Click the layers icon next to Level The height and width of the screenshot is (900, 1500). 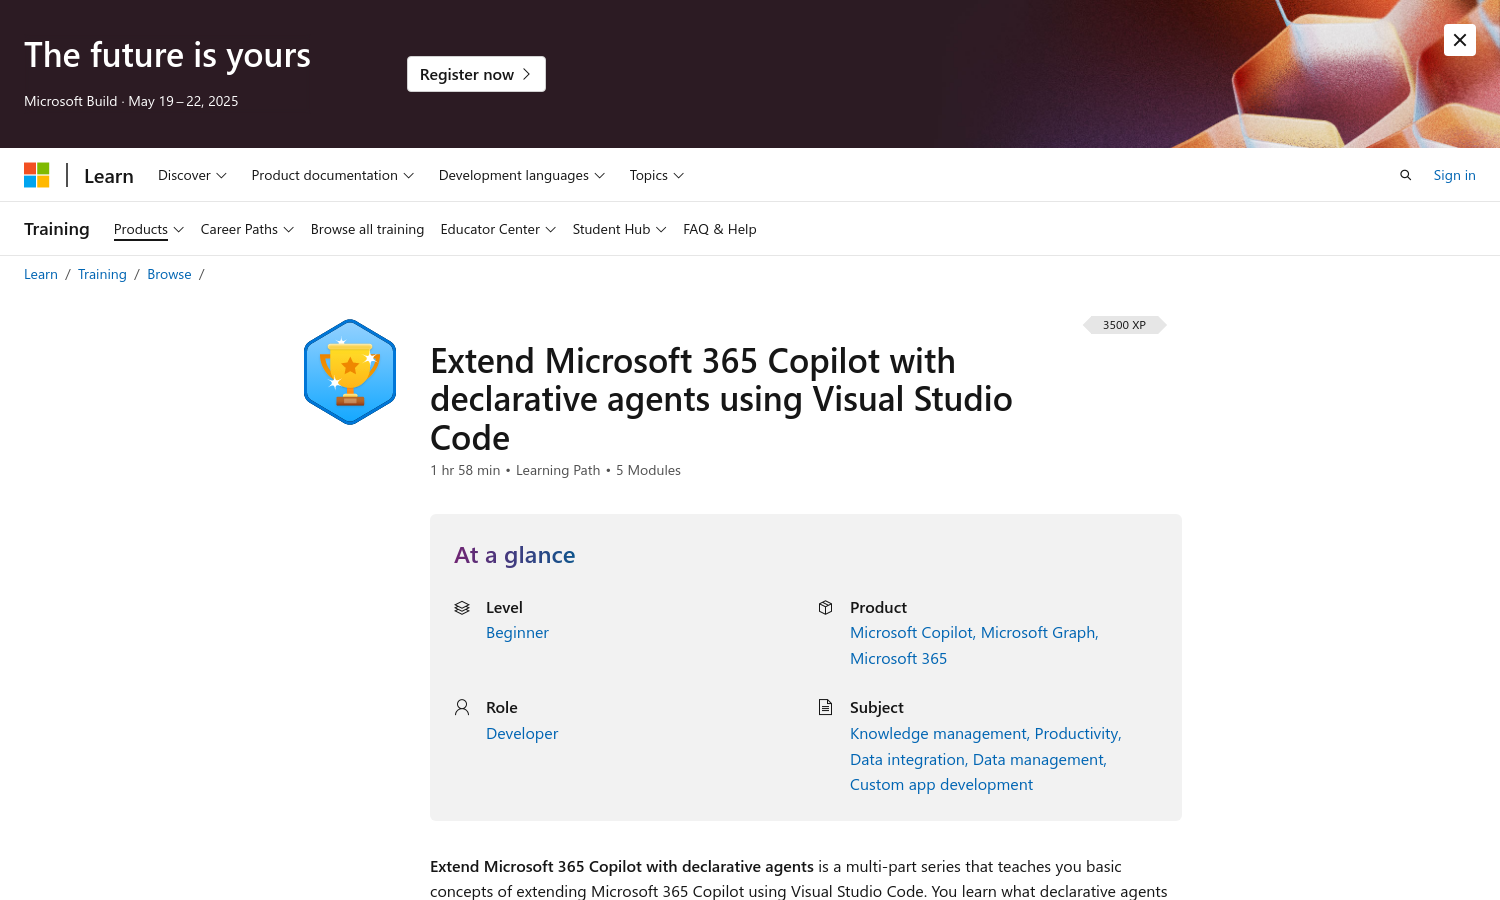462,607
